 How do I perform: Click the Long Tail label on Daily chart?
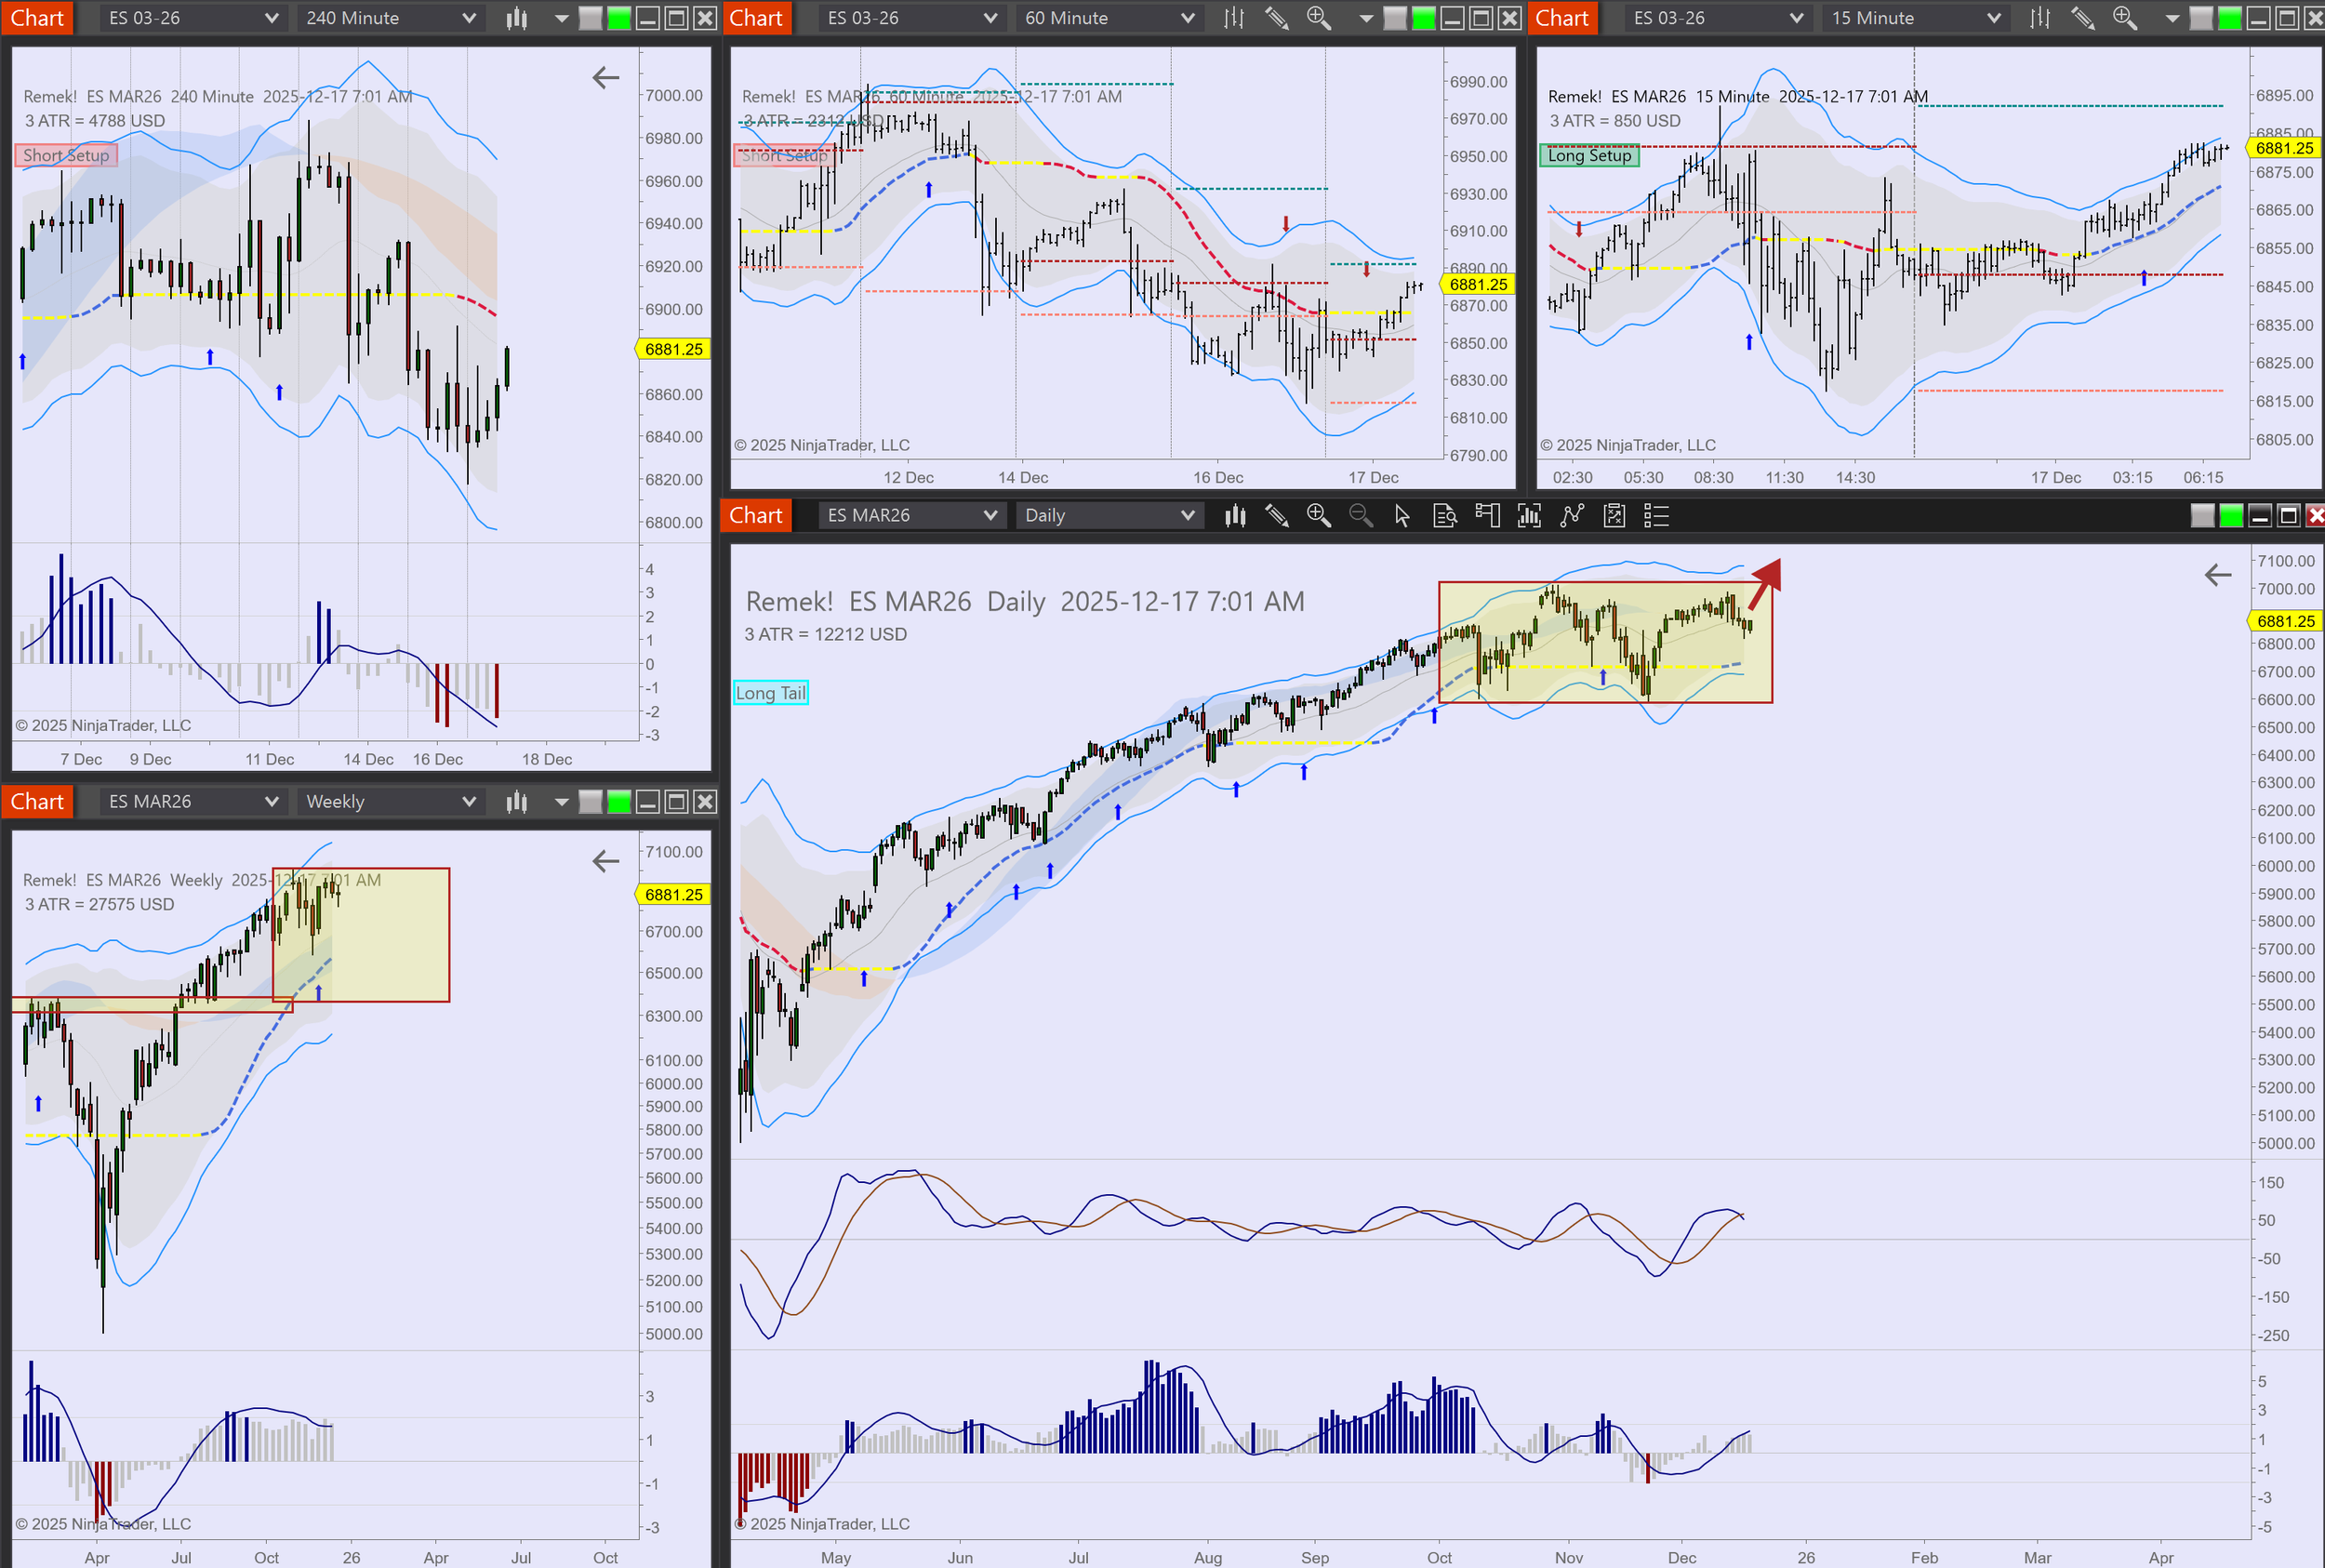(x=770, y=693)
